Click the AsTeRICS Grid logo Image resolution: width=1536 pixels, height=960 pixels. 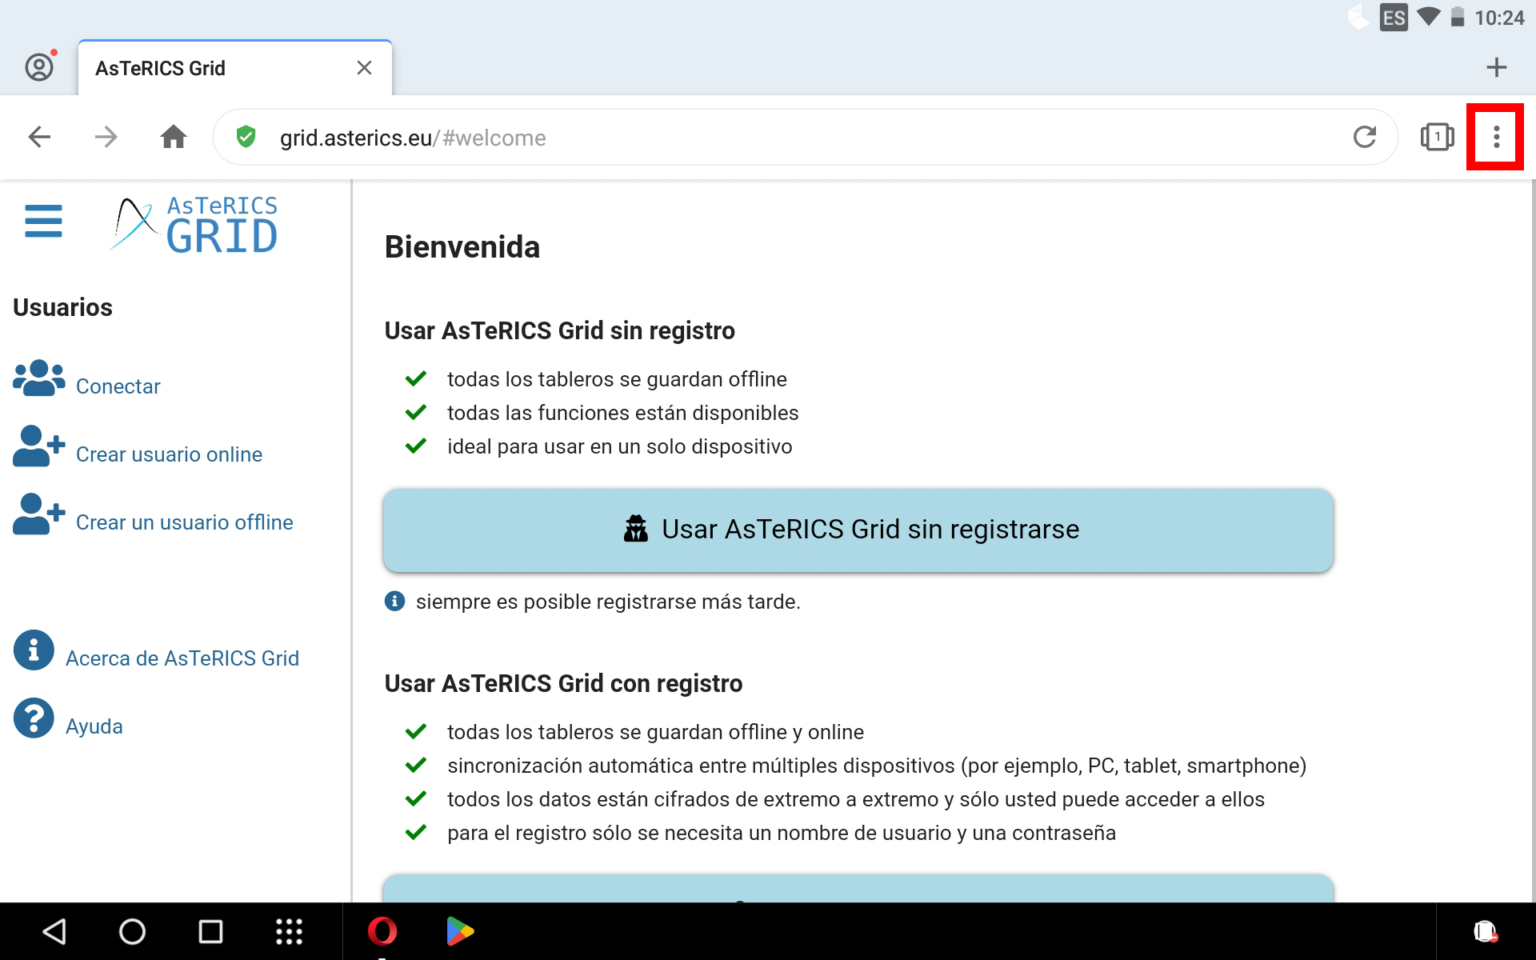click(x=193, y=224)
